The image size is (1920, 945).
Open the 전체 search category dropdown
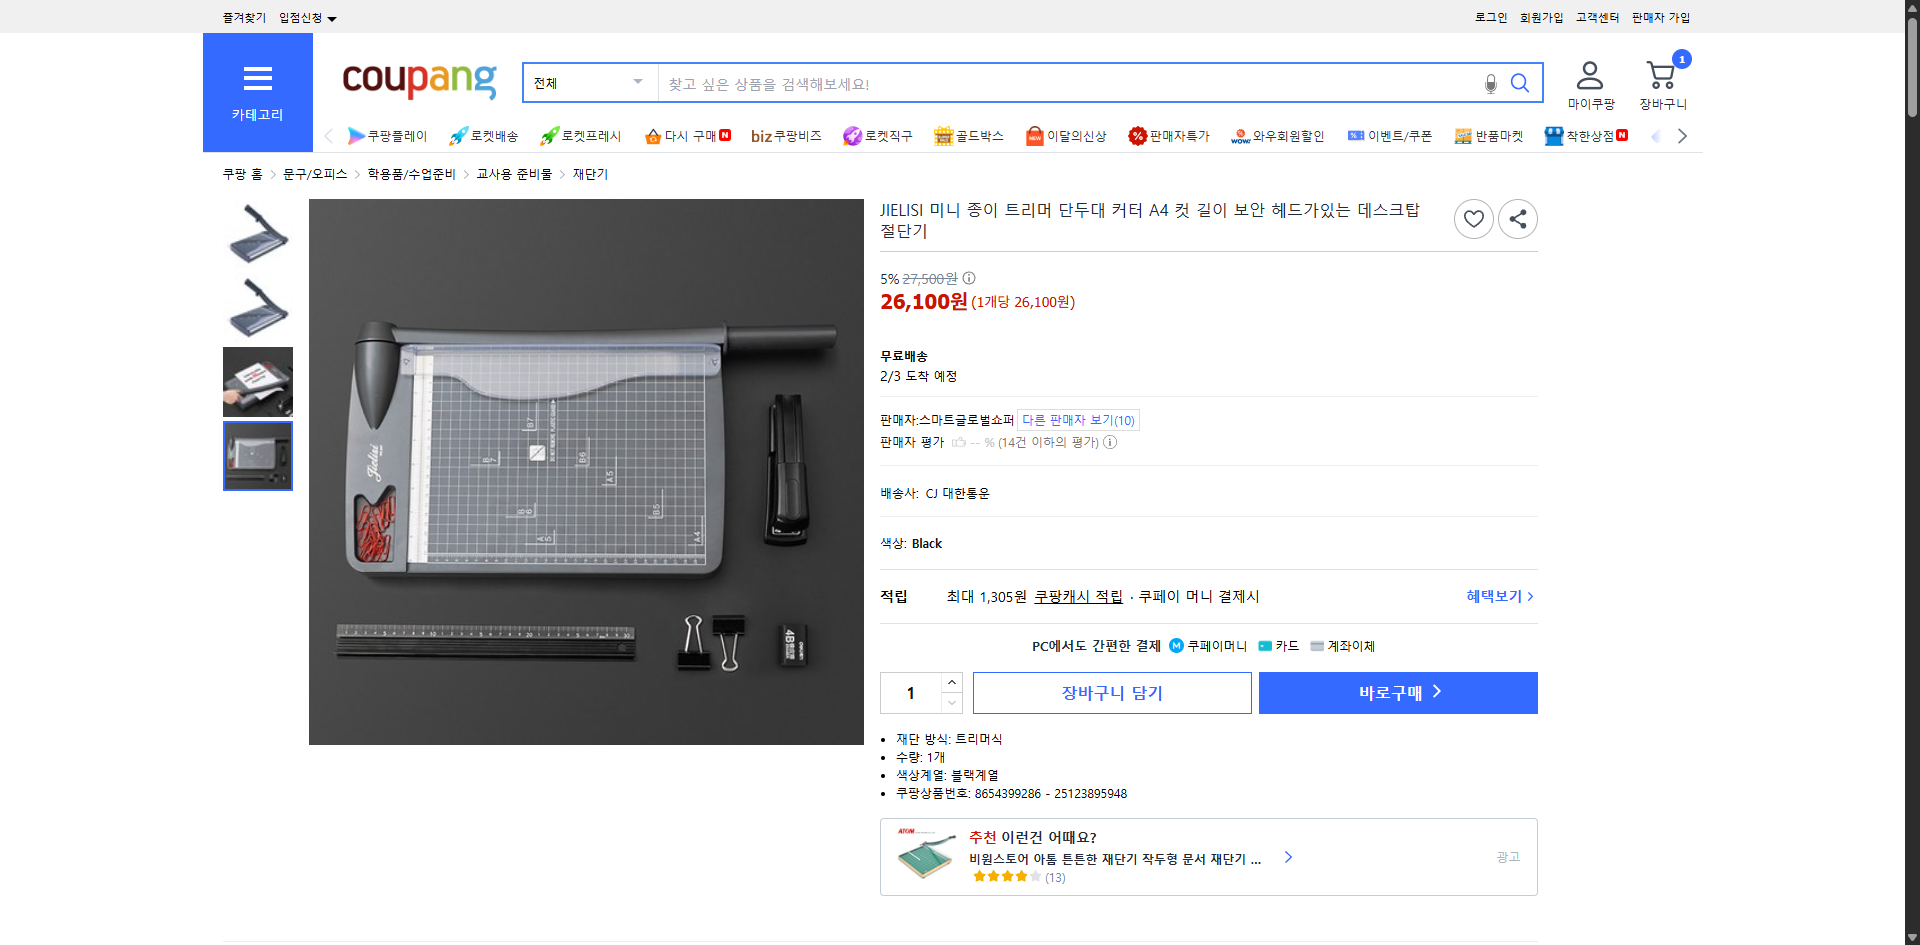point(589,83)
